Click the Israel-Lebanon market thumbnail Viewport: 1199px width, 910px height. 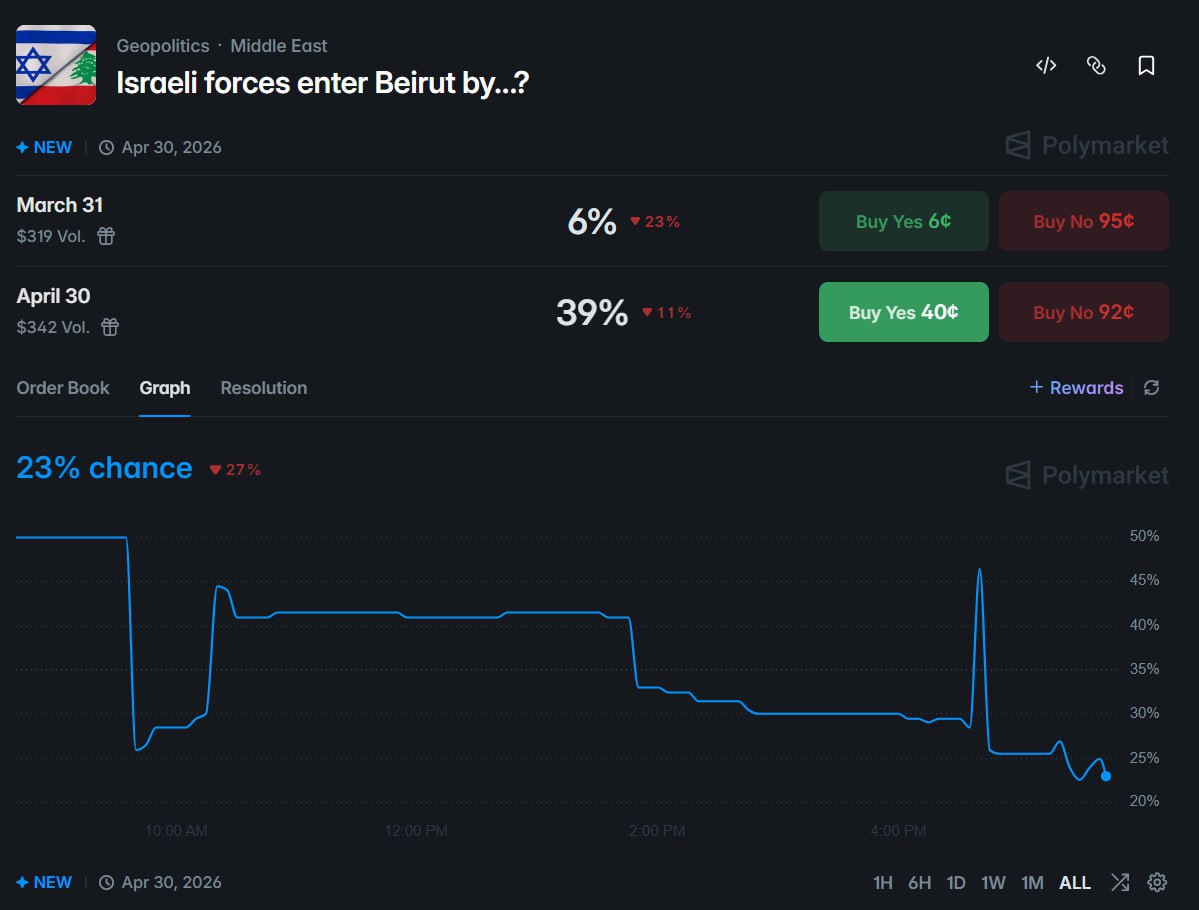56,65
